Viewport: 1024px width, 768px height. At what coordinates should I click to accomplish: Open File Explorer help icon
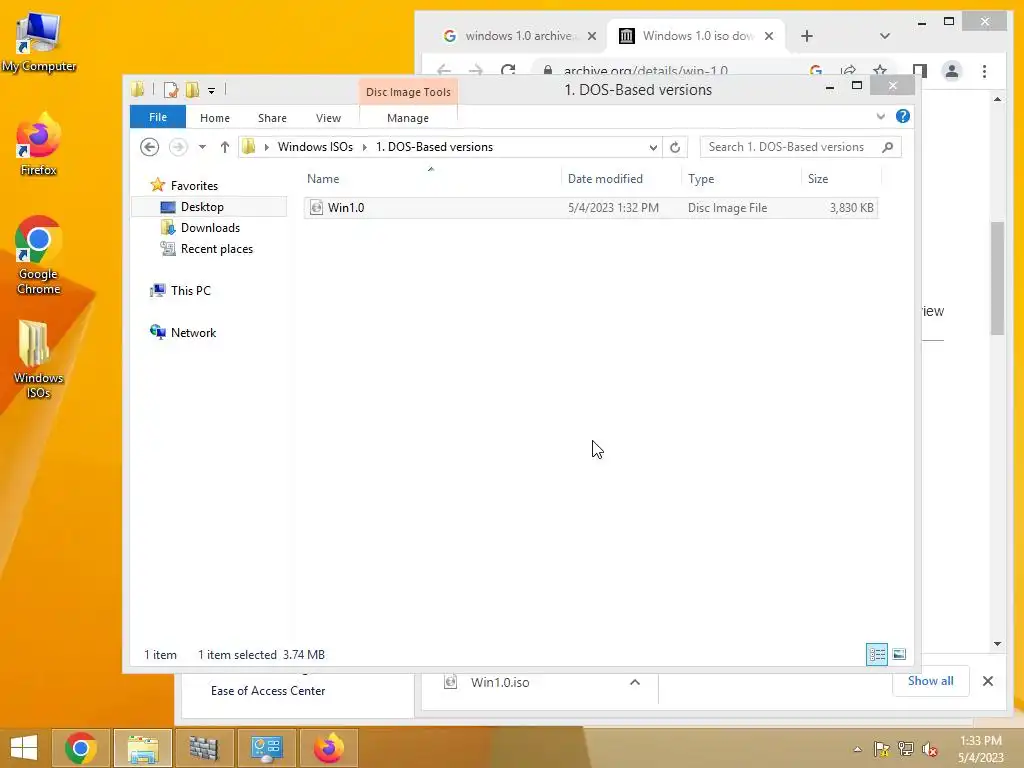[903, 116]
